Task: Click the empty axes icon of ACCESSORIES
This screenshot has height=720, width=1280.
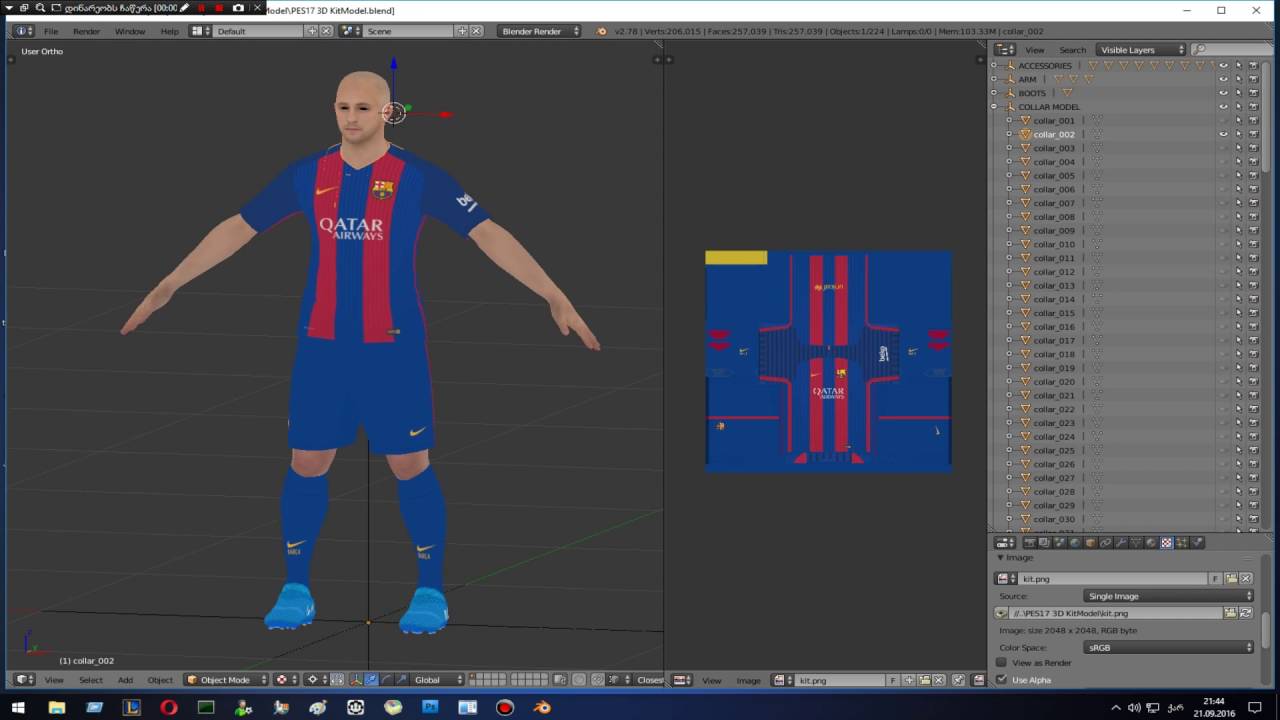Action: pos(1010,66)
